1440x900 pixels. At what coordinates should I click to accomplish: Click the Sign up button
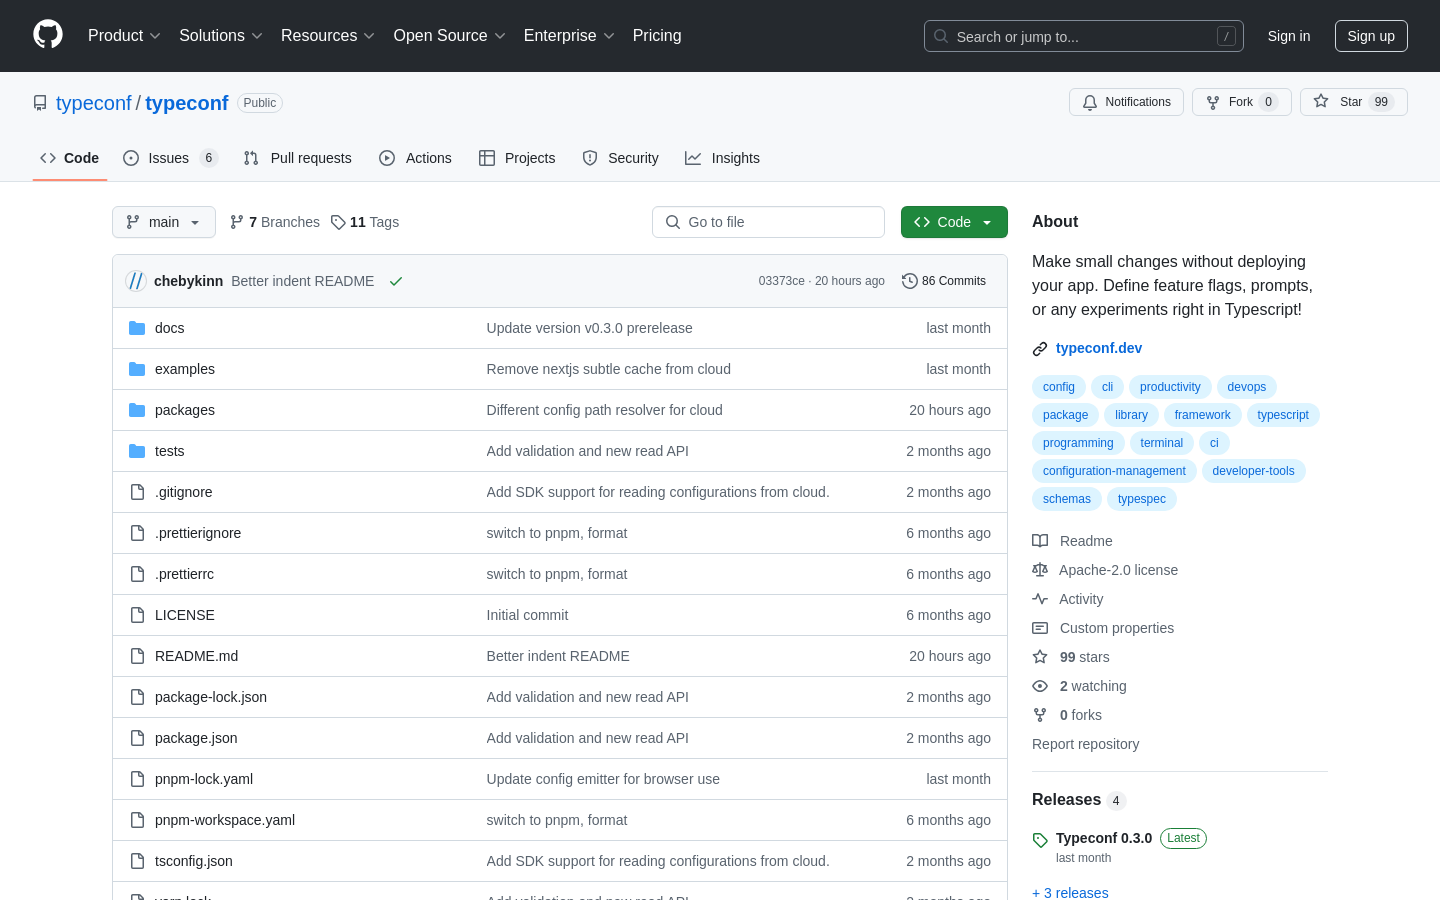[x=1371, y=36]
